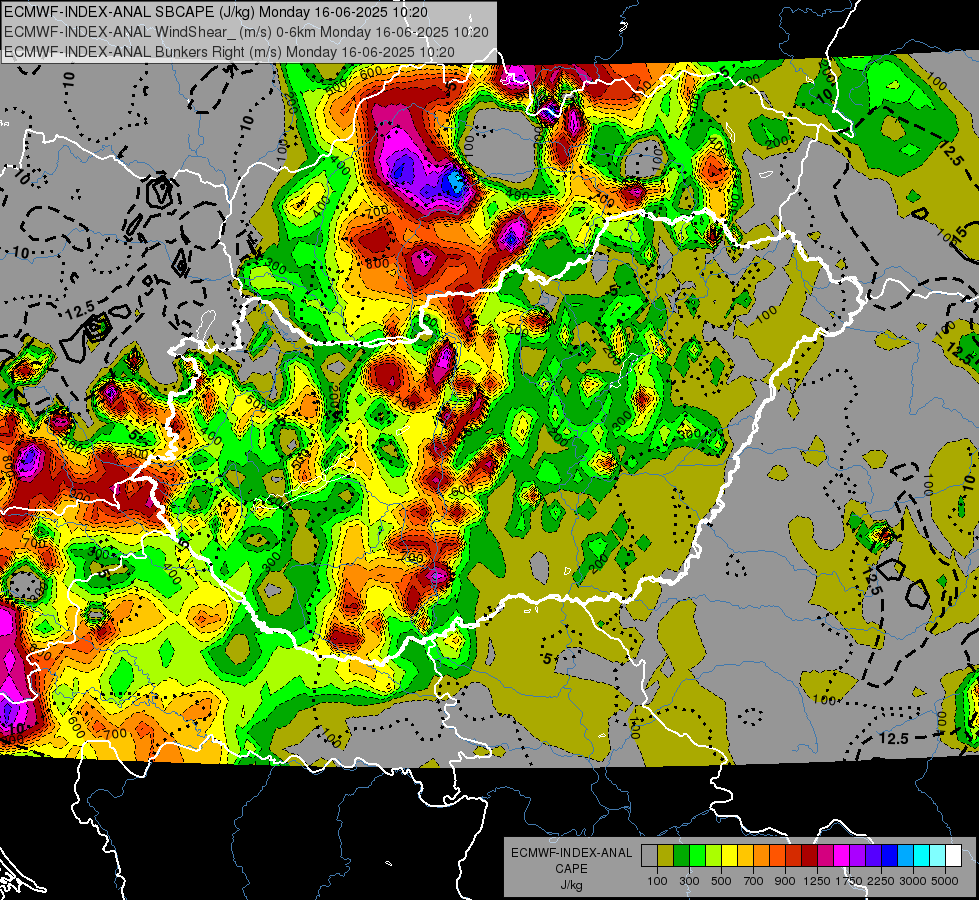Select the Bunkers Right (m/s) title line
The width and height of the screenshot is (979, 900).
click(x=229, y=52)
